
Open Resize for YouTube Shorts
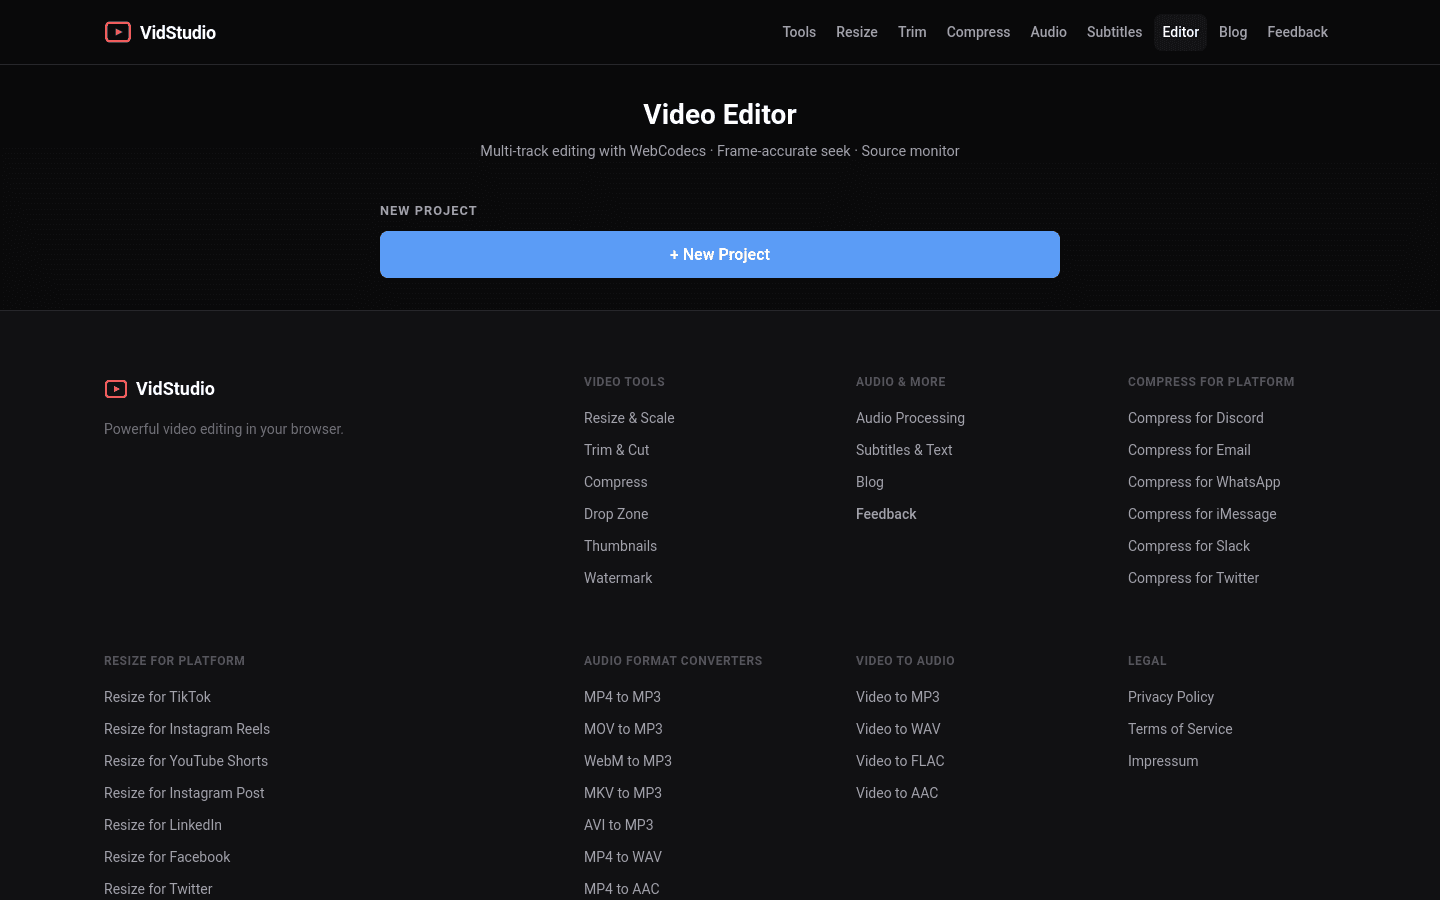coord(186,761)
